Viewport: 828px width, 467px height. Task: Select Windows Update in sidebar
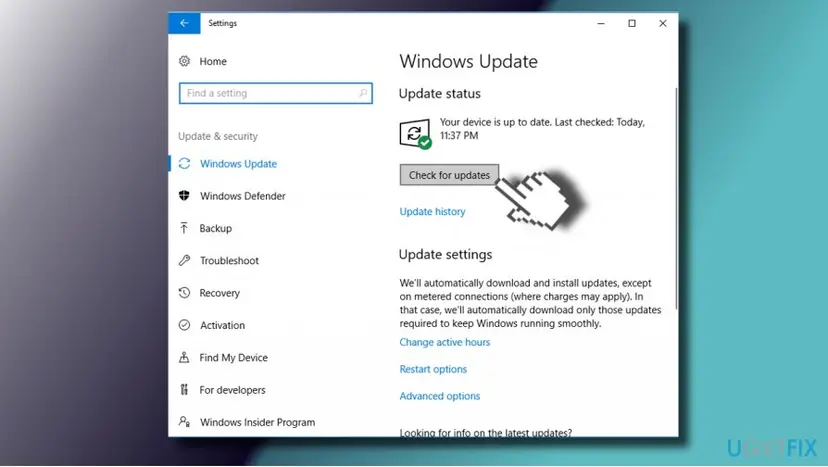(x=238, y=164)
